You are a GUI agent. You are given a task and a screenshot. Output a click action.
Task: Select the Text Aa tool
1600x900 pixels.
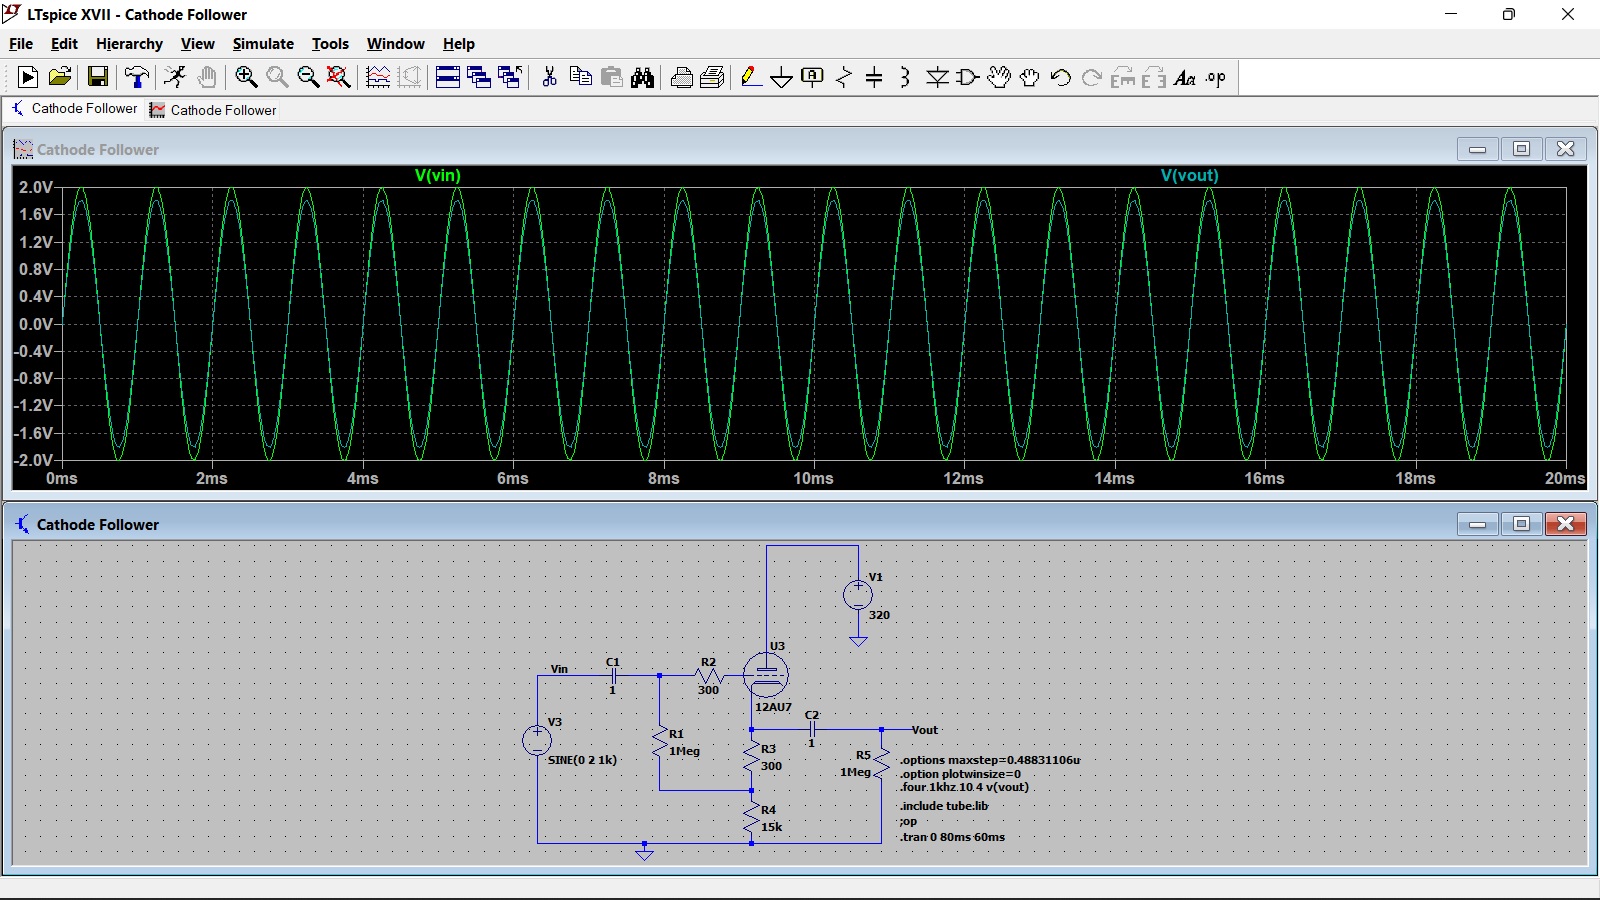coord(1185,77)
